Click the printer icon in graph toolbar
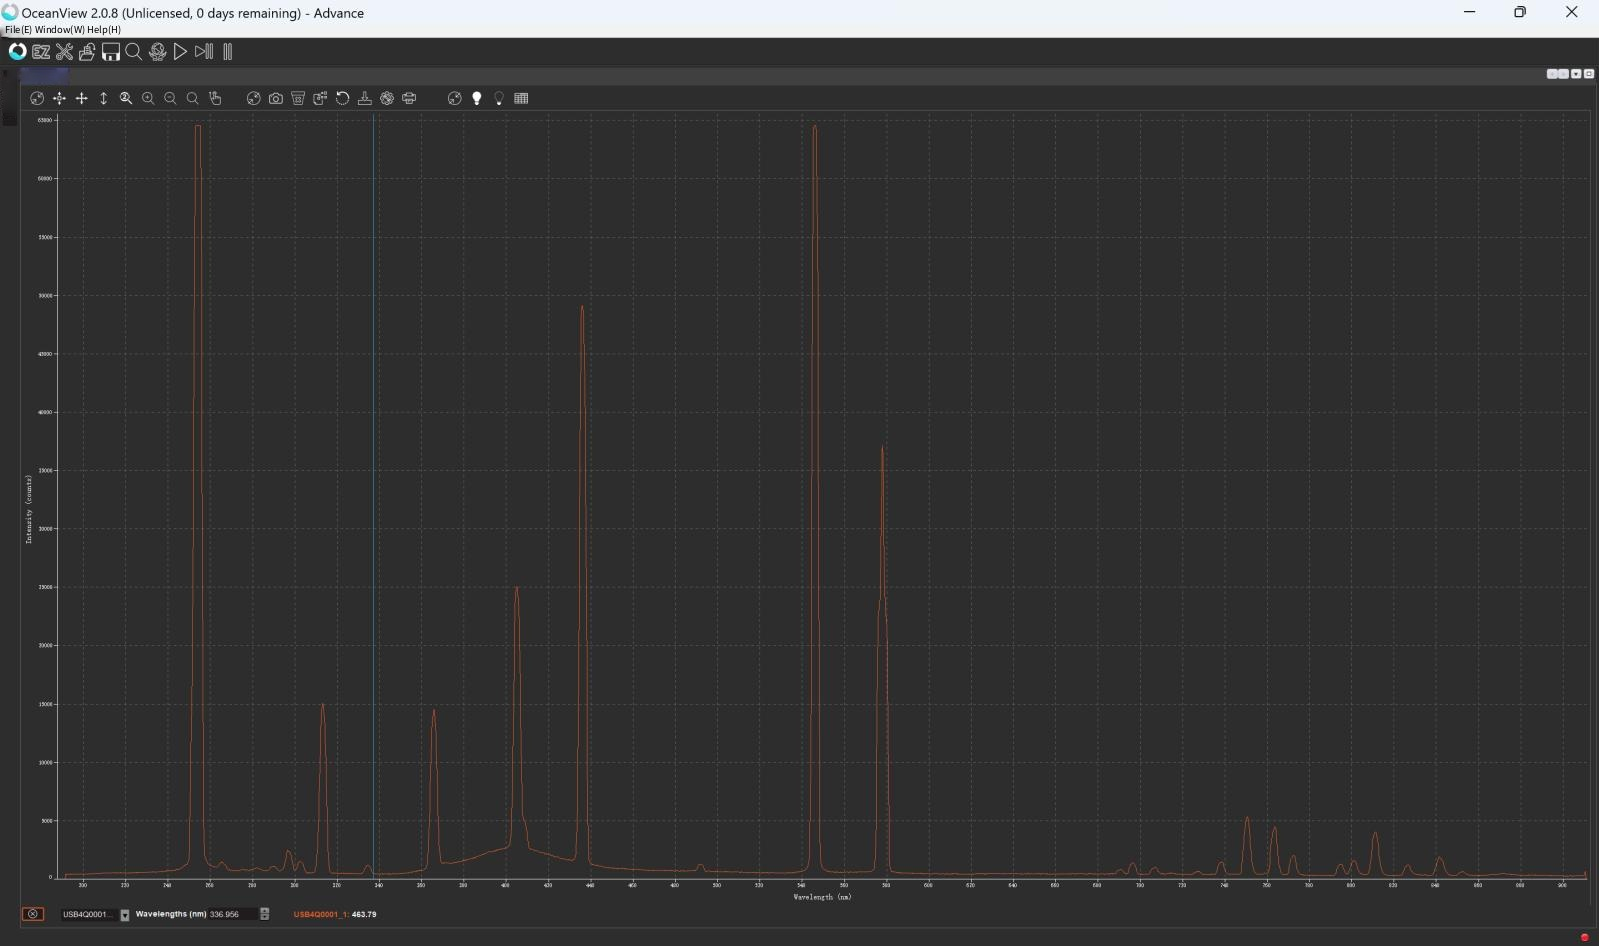Screen dimensions: 1599x946 pos(409,98)
